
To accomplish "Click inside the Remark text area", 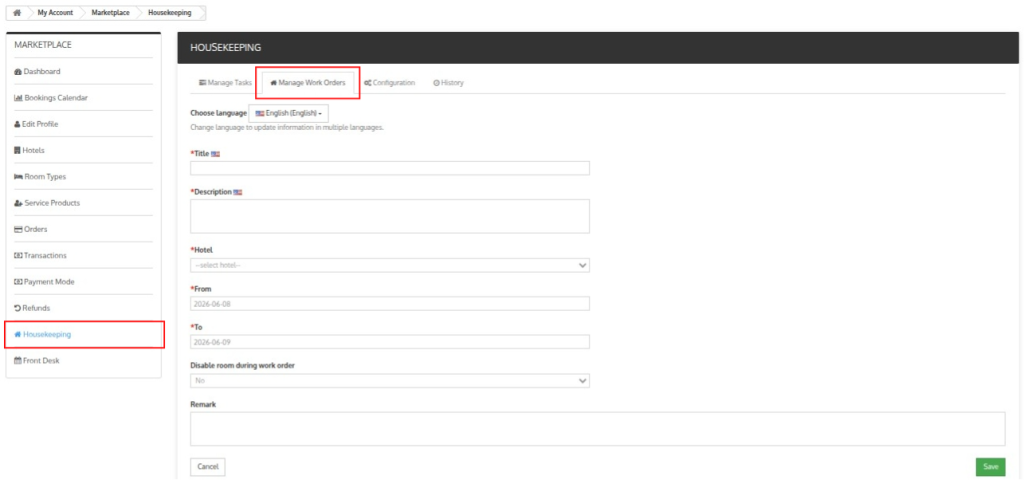I will click(598, 429).
